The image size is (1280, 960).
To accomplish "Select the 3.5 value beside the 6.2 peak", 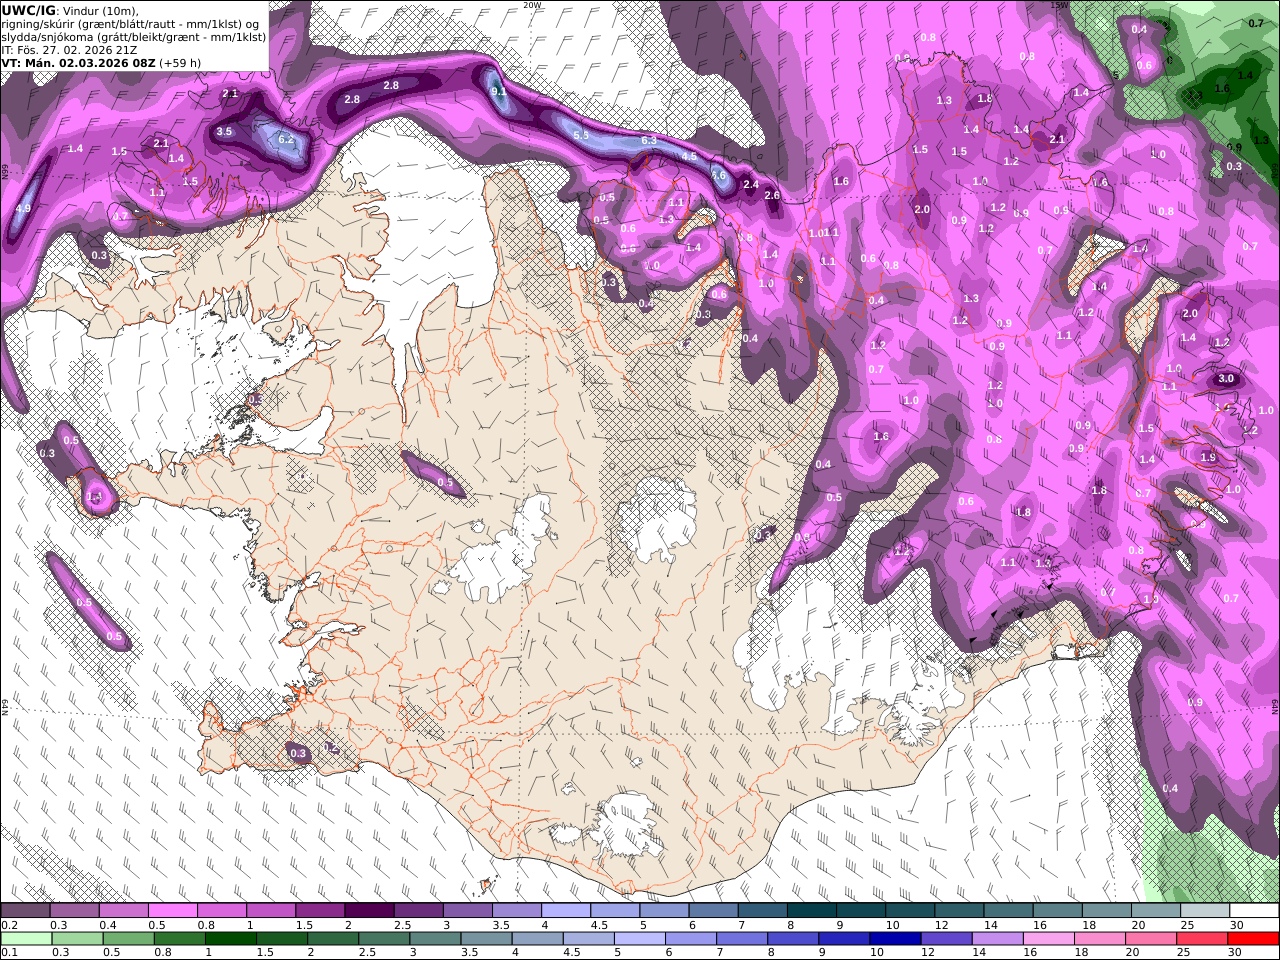I will pyautogui.click(x=225, y=131).
